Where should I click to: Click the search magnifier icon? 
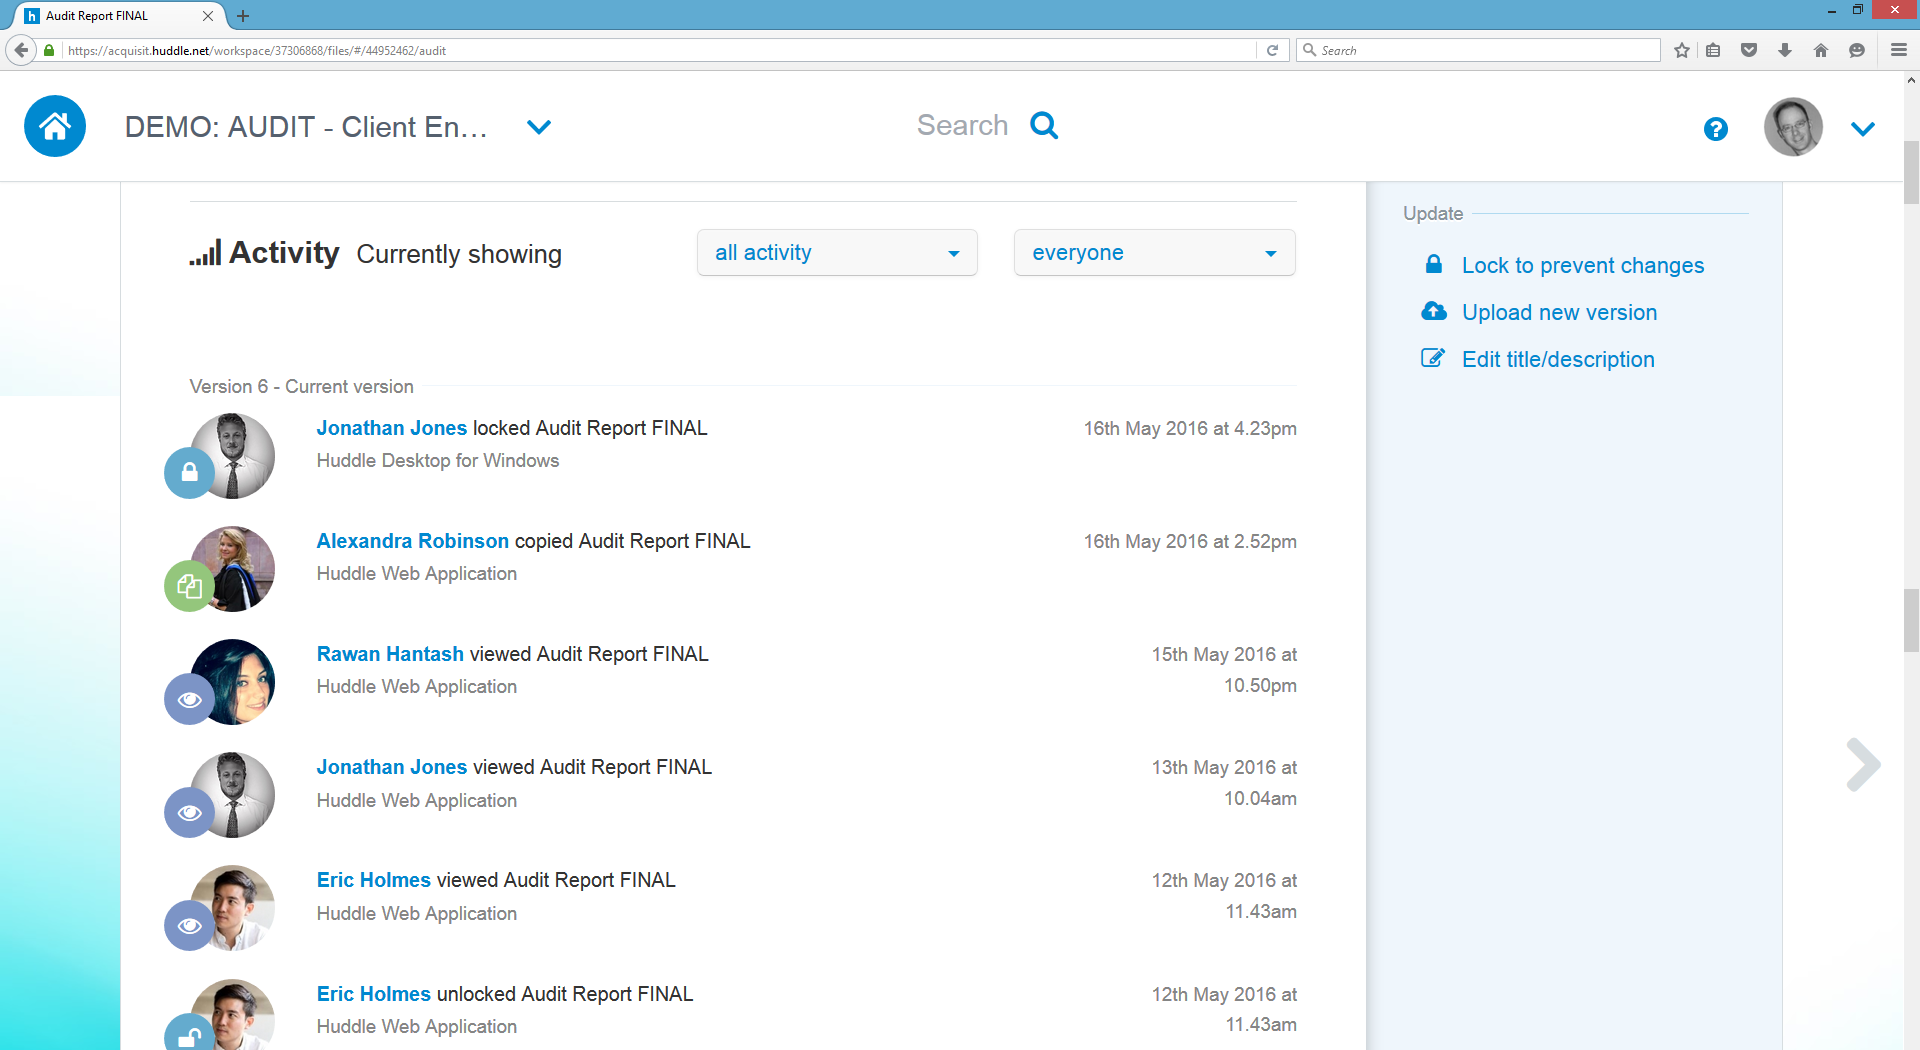click(x=1044, y=125)
